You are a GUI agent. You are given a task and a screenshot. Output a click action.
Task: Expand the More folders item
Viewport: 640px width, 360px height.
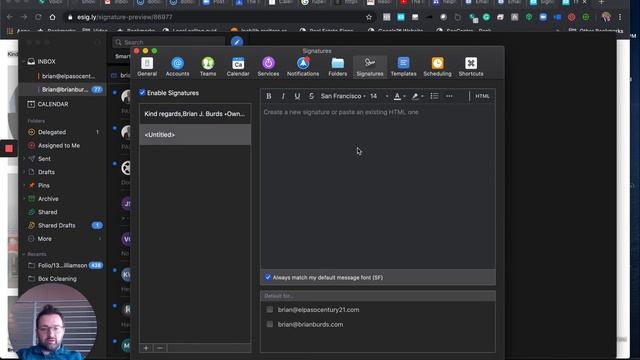click(44, 239)
